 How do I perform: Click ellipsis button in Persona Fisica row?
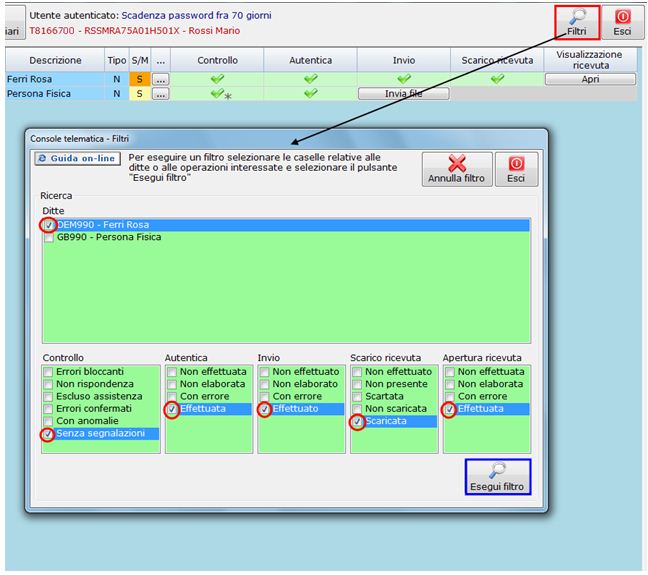(161, 94)
